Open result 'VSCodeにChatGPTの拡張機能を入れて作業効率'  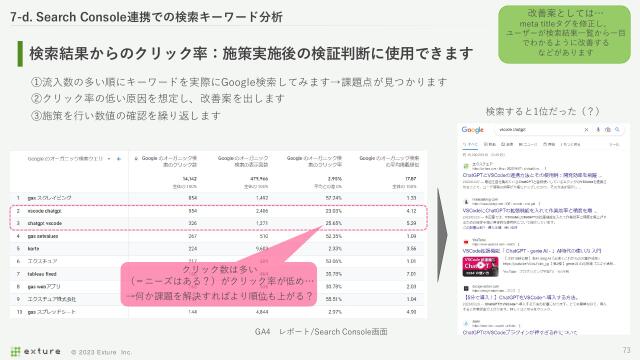529,211
